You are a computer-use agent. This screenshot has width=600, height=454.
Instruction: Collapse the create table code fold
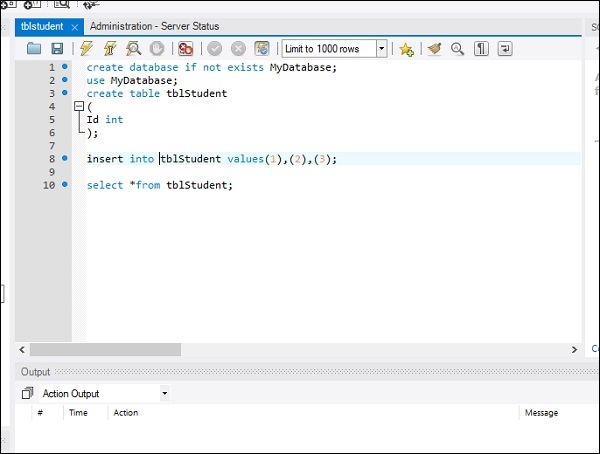[79, 106]
